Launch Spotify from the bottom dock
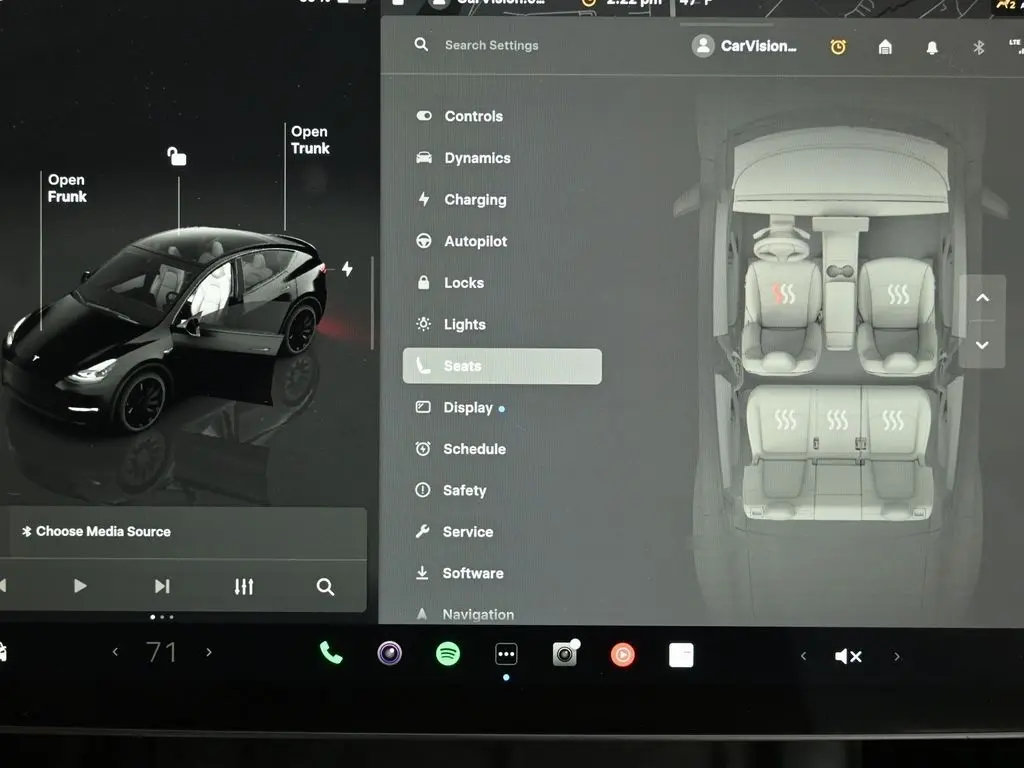The height and width of the screenshot is (768, 1024). 448,654
